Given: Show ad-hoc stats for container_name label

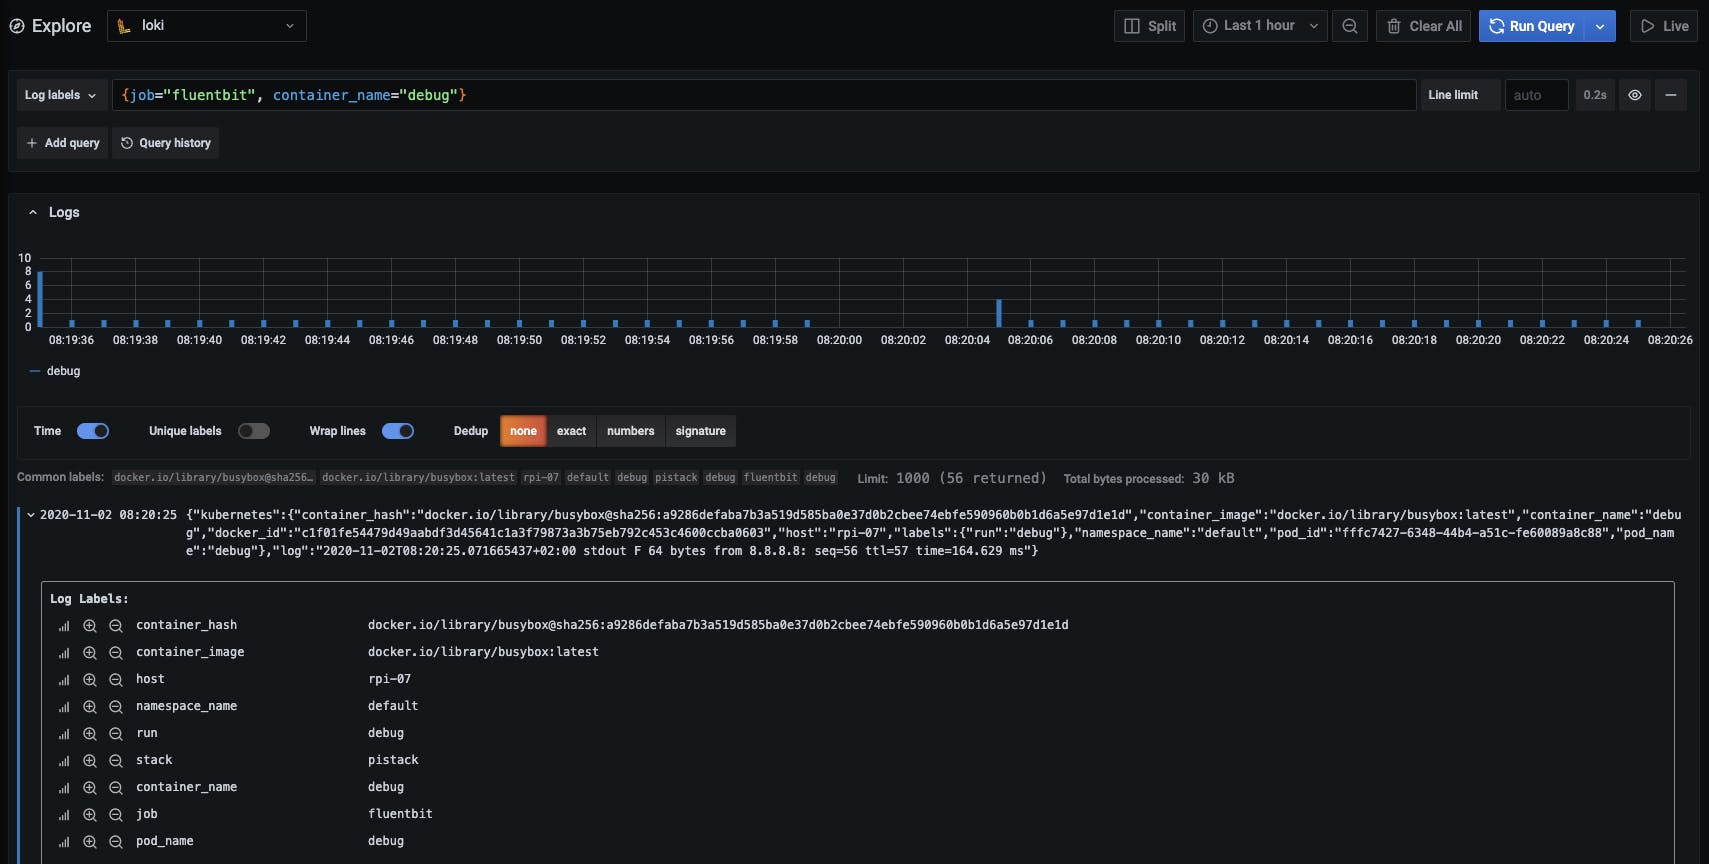Looking at the screenshot, I should click(x=64, y=788).
